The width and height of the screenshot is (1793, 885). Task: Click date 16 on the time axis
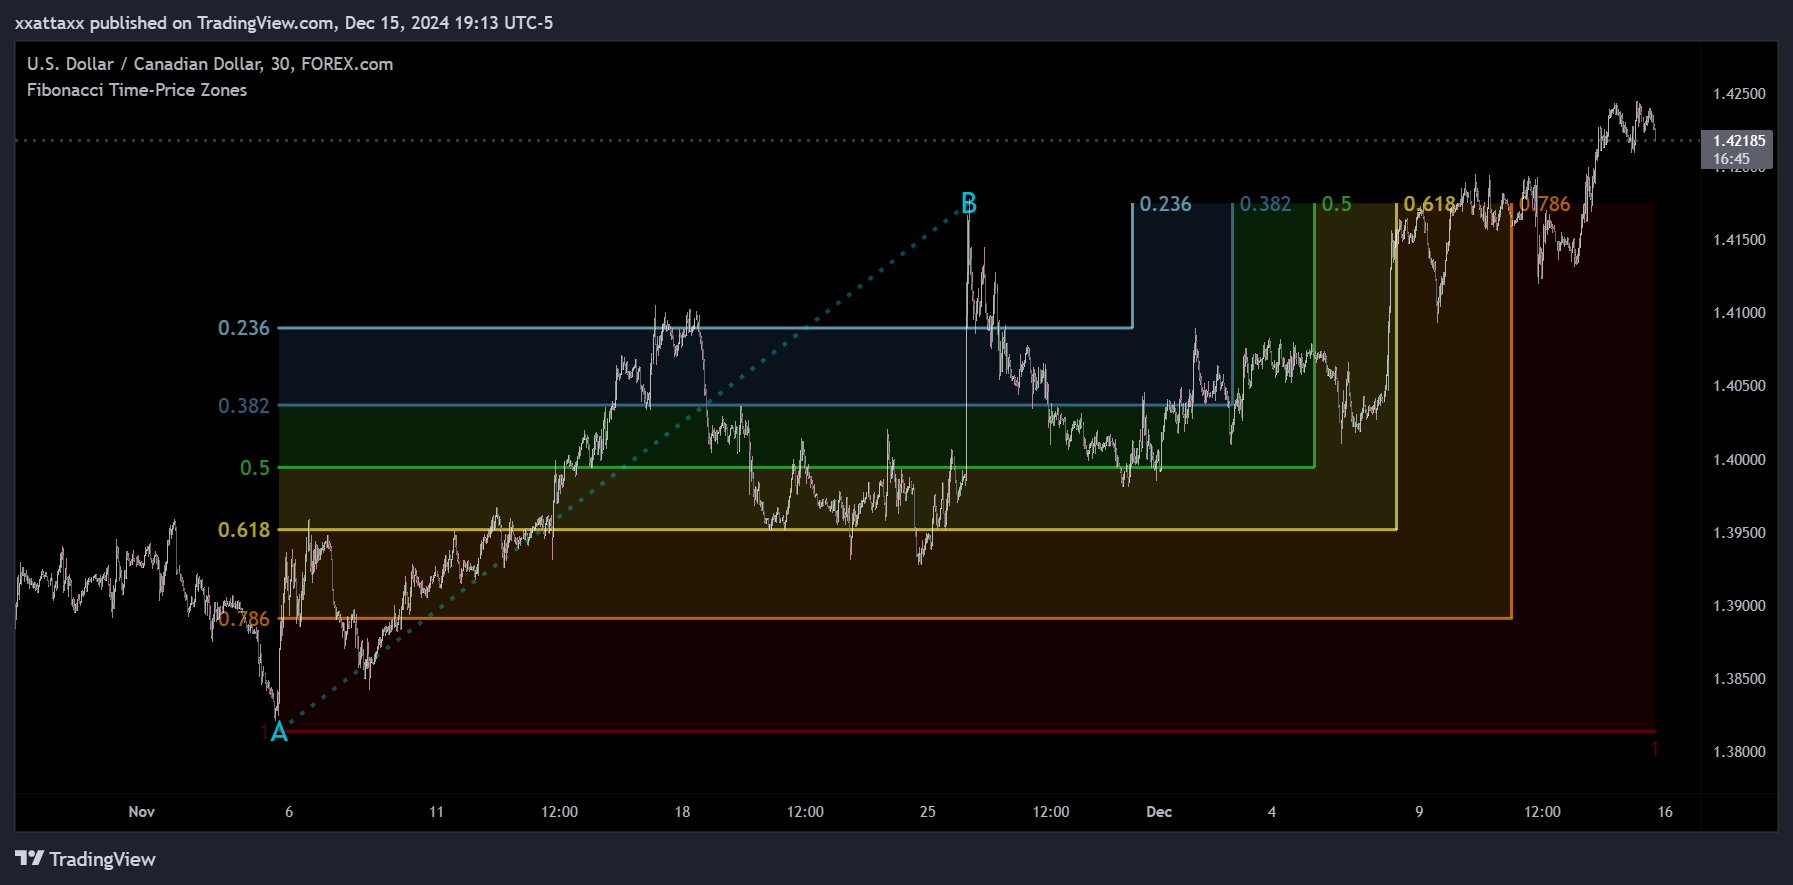pos(1665,812)
